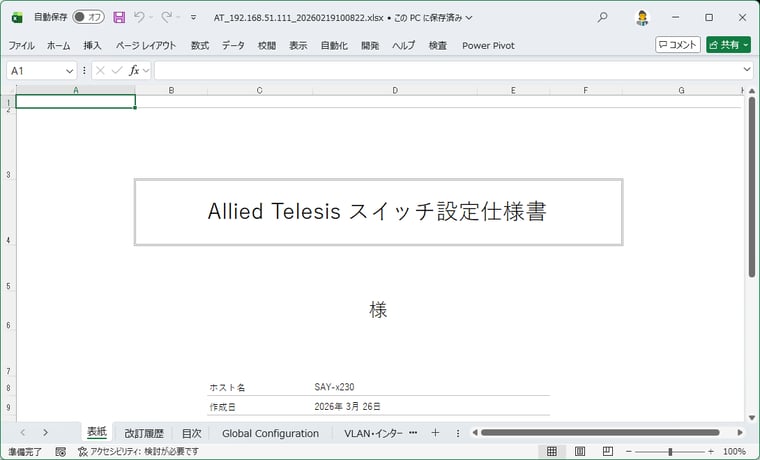Open the Undo history dropdown arrow

click(151, 17)
